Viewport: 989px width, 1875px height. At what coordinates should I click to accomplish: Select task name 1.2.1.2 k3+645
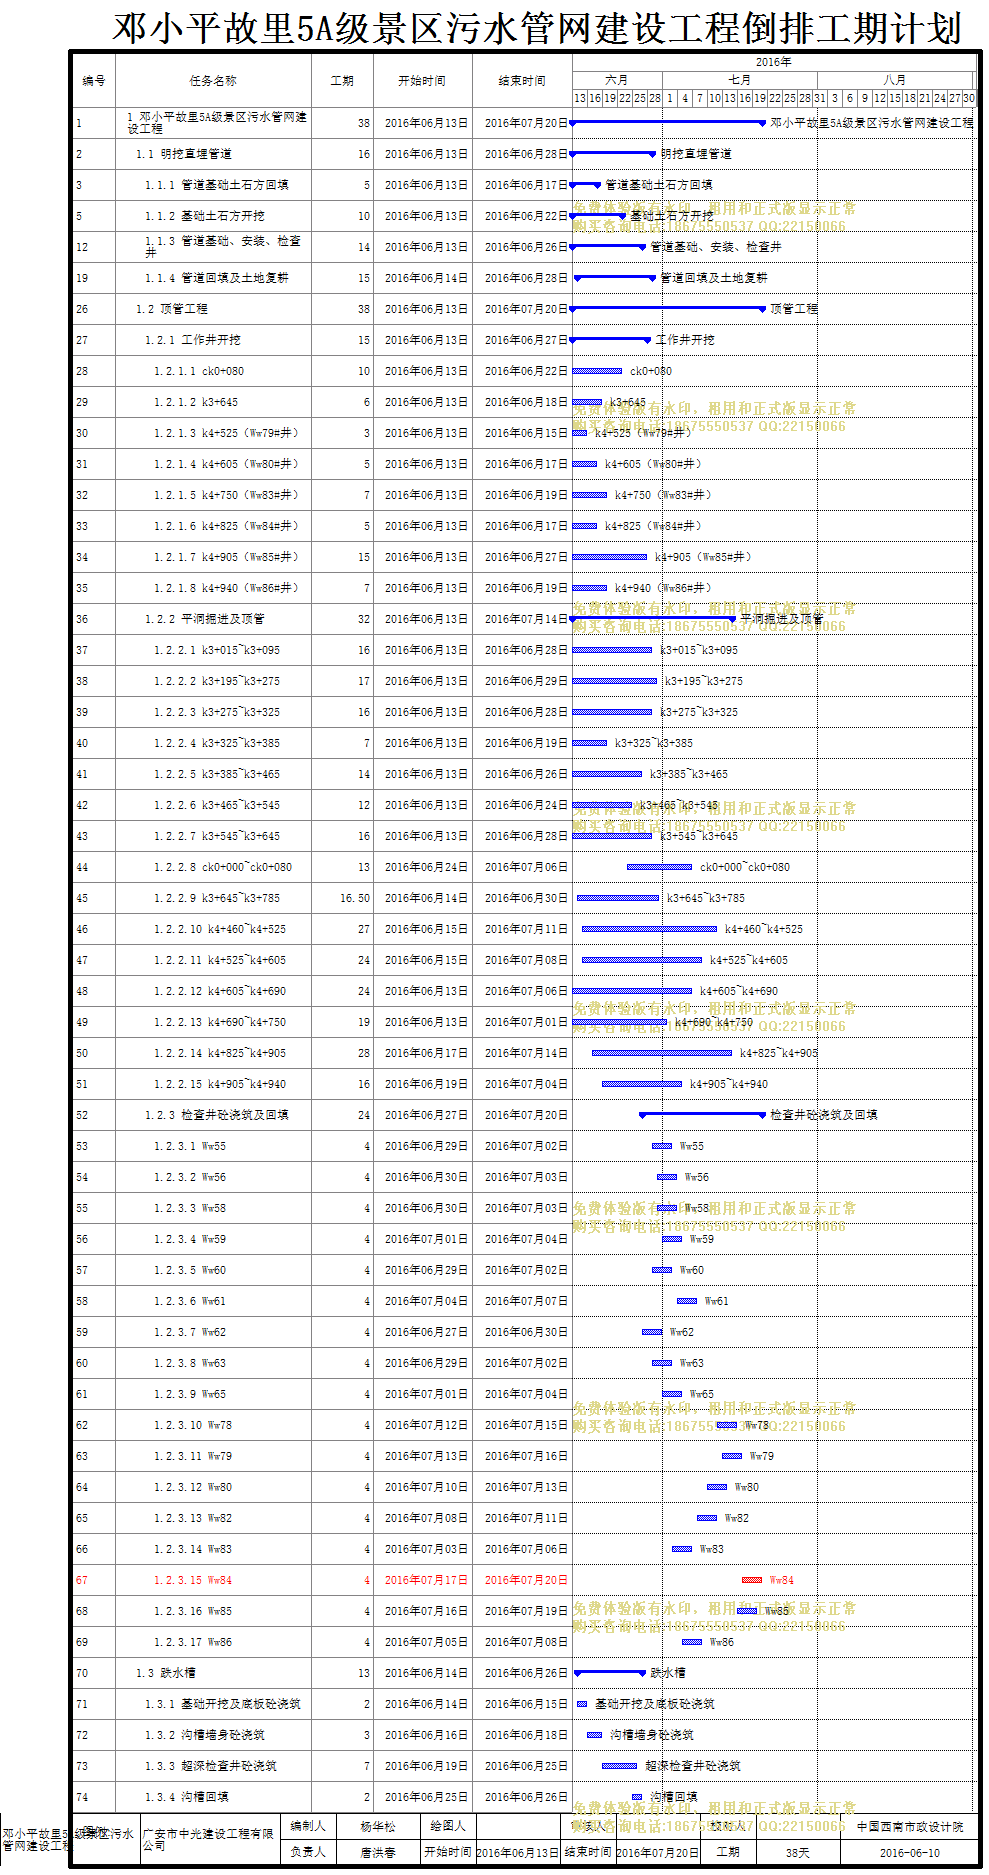pyautogui.click(x=196, y=402)
